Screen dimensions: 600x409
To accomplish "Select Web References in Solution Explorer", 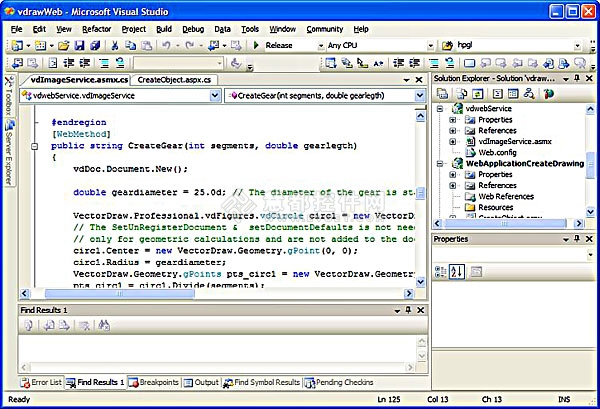I will coord(506,197).
